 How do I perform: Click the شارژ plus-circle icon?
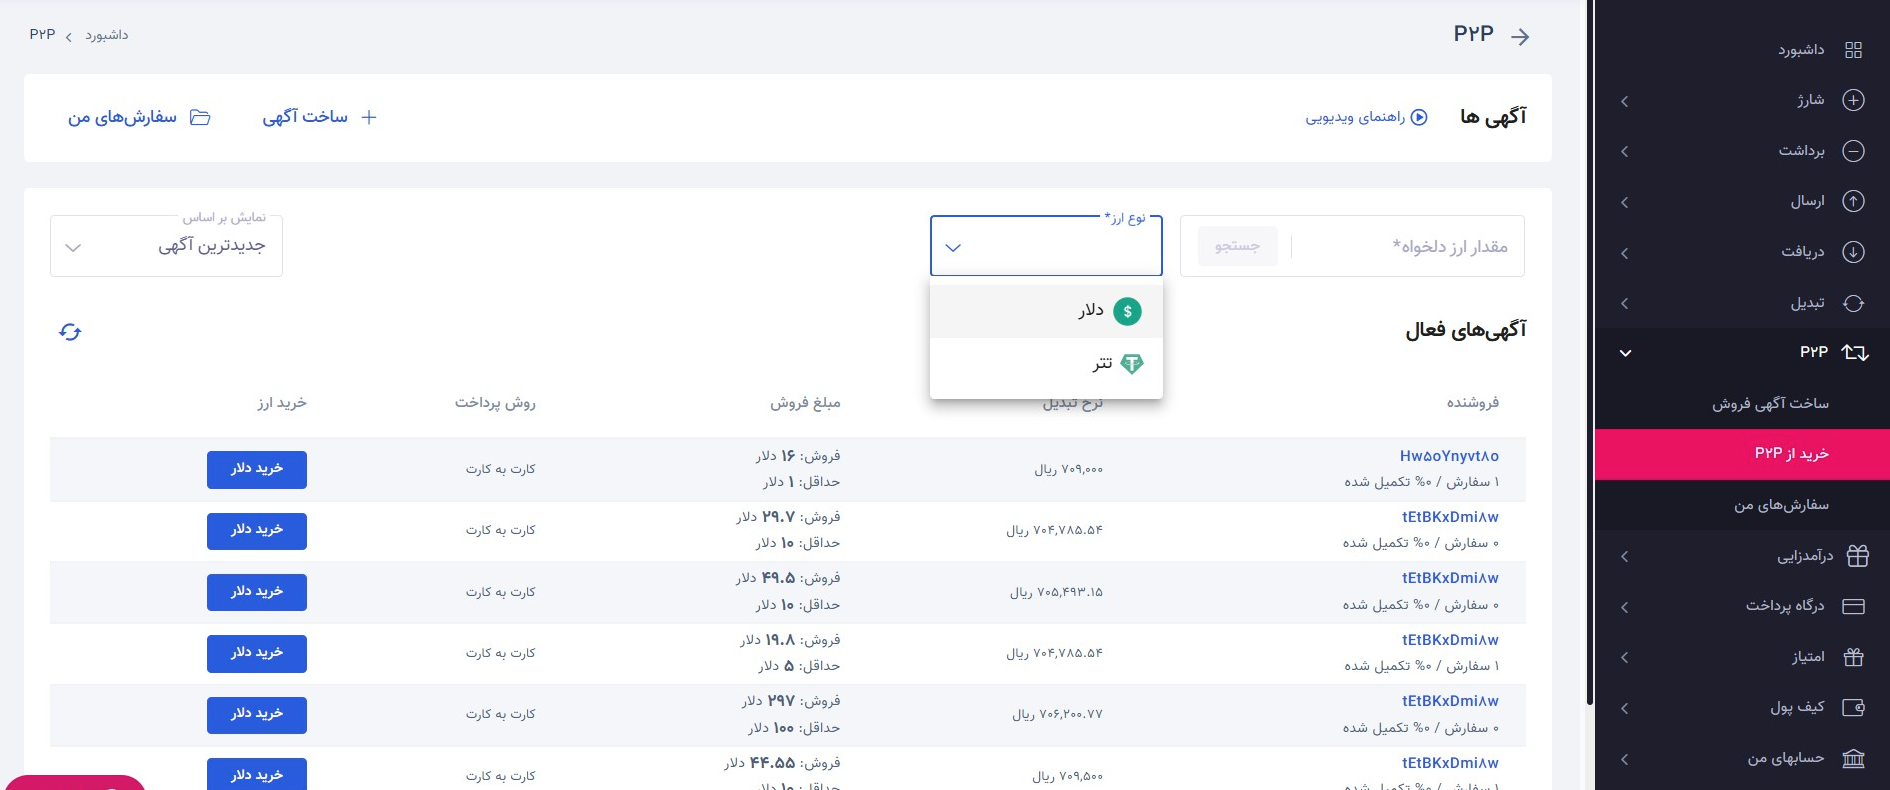(x=1853, y=100)
